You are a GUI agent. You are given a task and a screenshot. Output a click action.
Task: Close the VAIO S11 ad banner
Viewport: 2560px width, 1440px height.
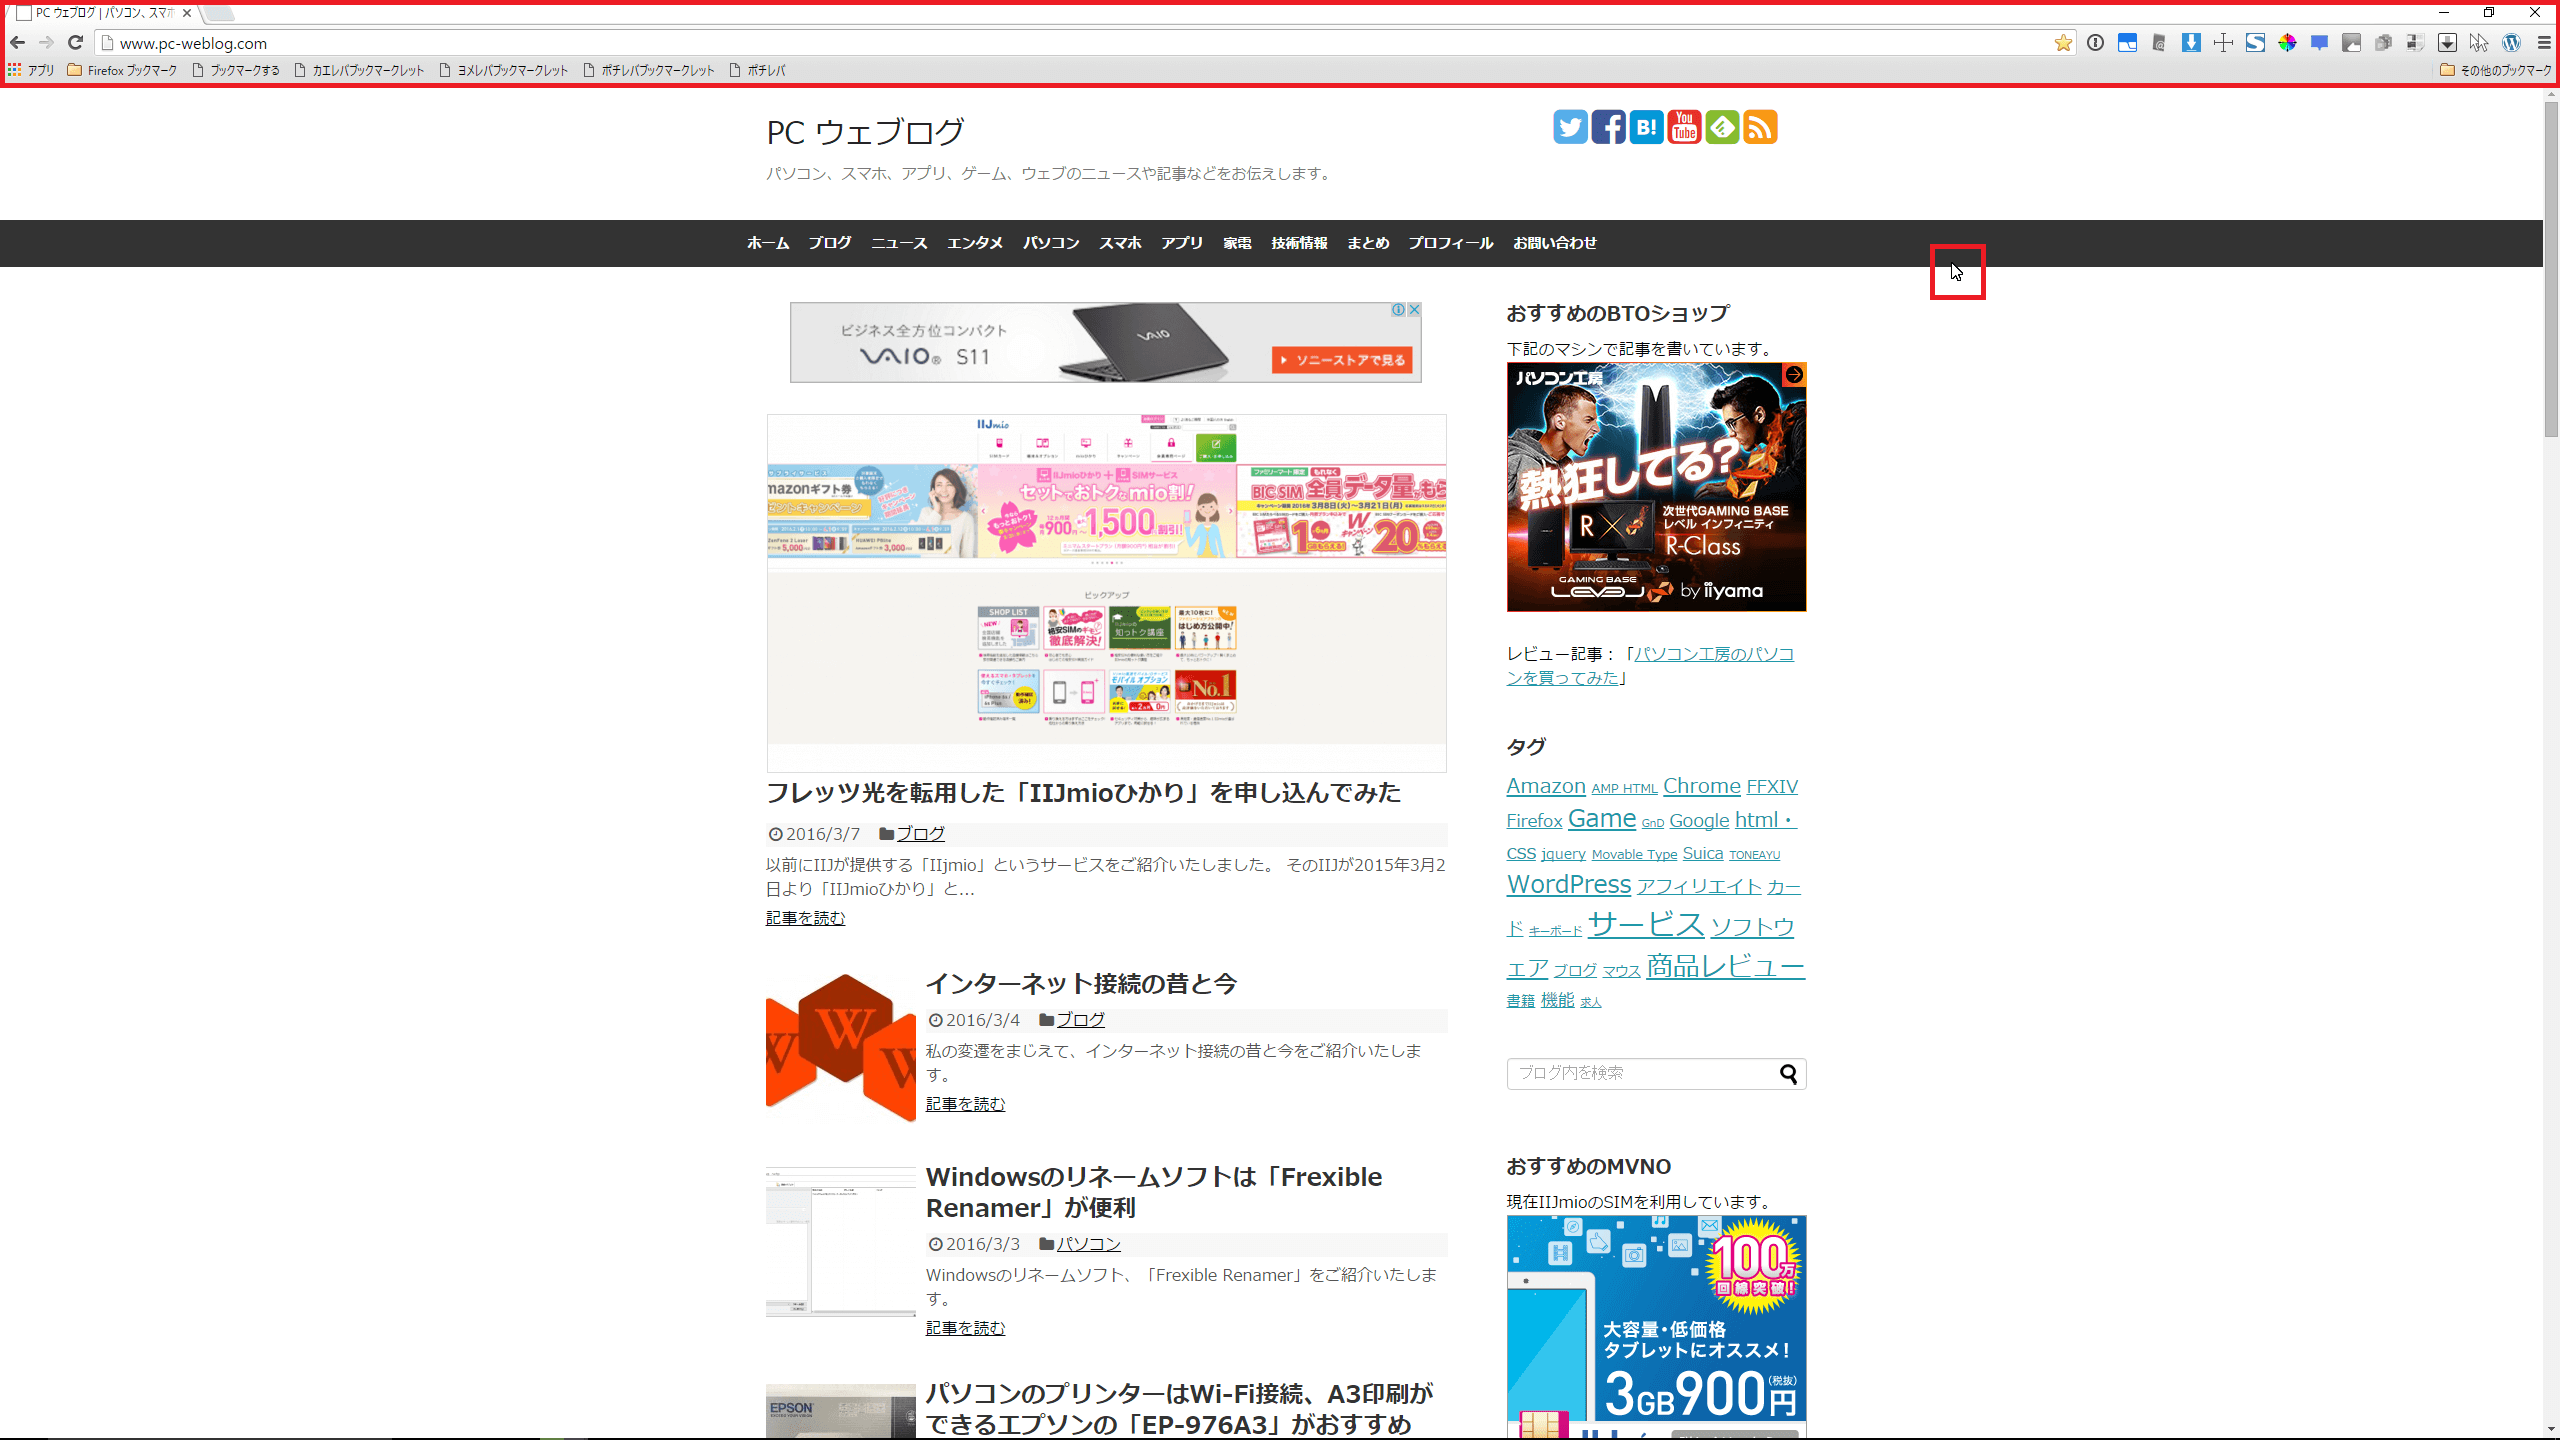click(x=1414, y=310)
